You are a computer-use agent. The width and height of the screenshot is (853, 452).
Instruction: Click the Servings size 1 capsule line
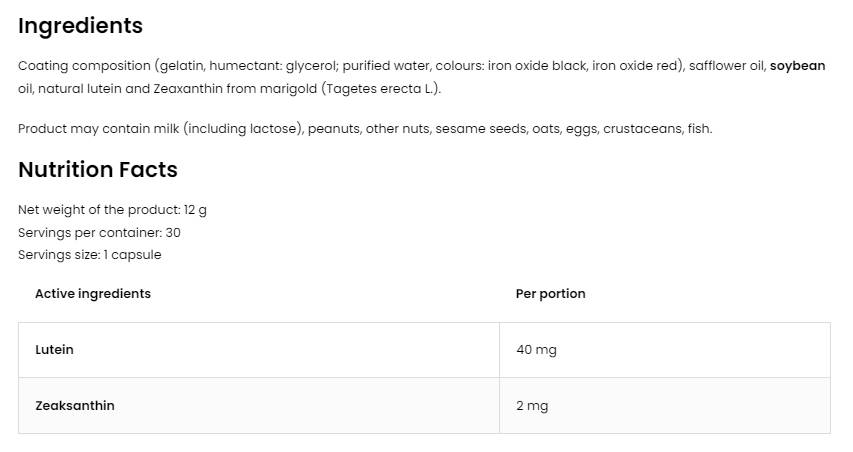pyautogui.click(x=89, y=254)
